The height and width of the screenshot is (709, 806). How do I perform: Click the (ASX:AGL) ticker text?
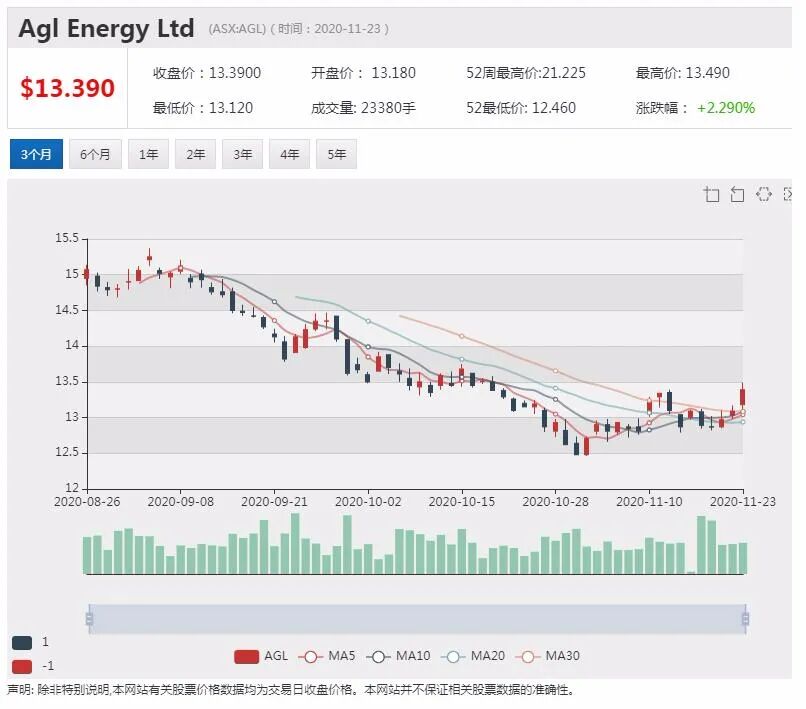237,29
